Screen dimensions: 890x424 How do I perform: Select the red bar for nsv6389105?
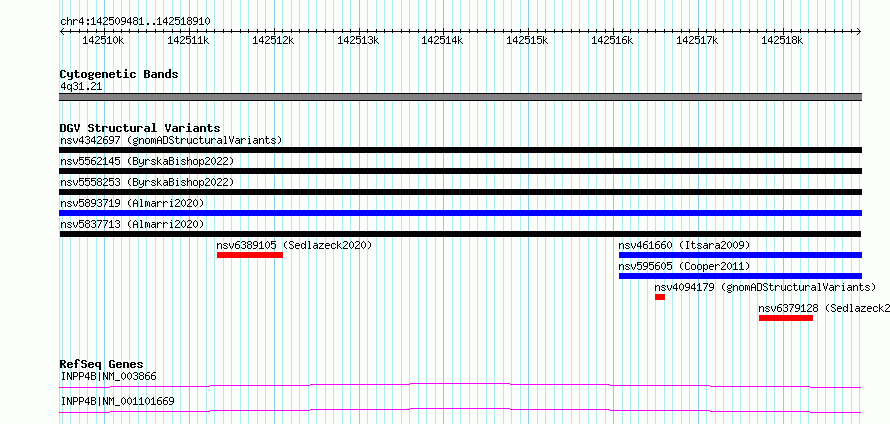(x=250, y=255)
